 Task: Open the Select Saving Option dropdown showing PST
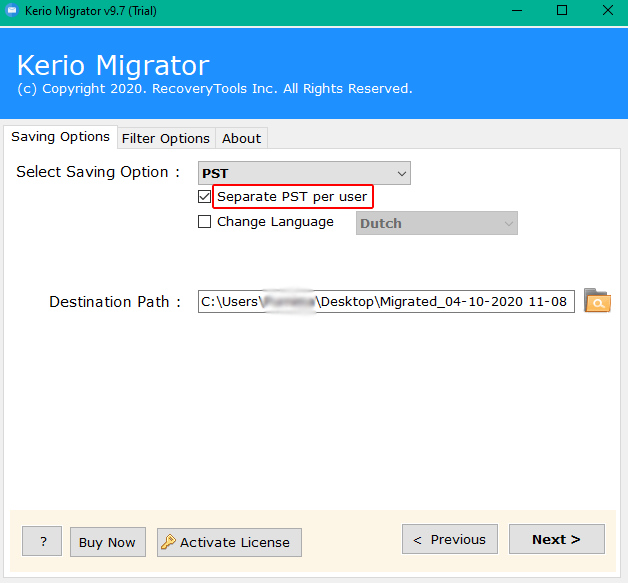304,173
